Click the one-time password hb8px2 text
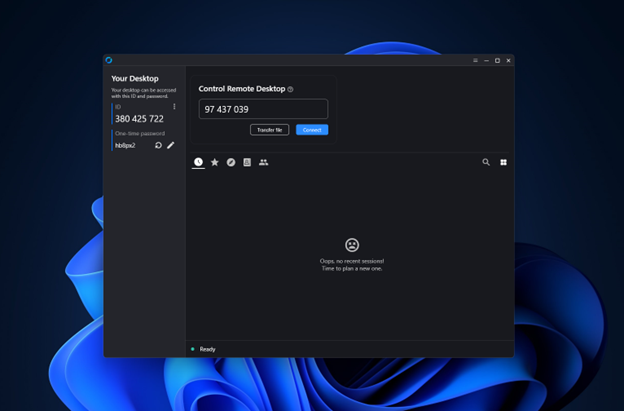Viewport: 624px width, 411px height. coord(124,145)
